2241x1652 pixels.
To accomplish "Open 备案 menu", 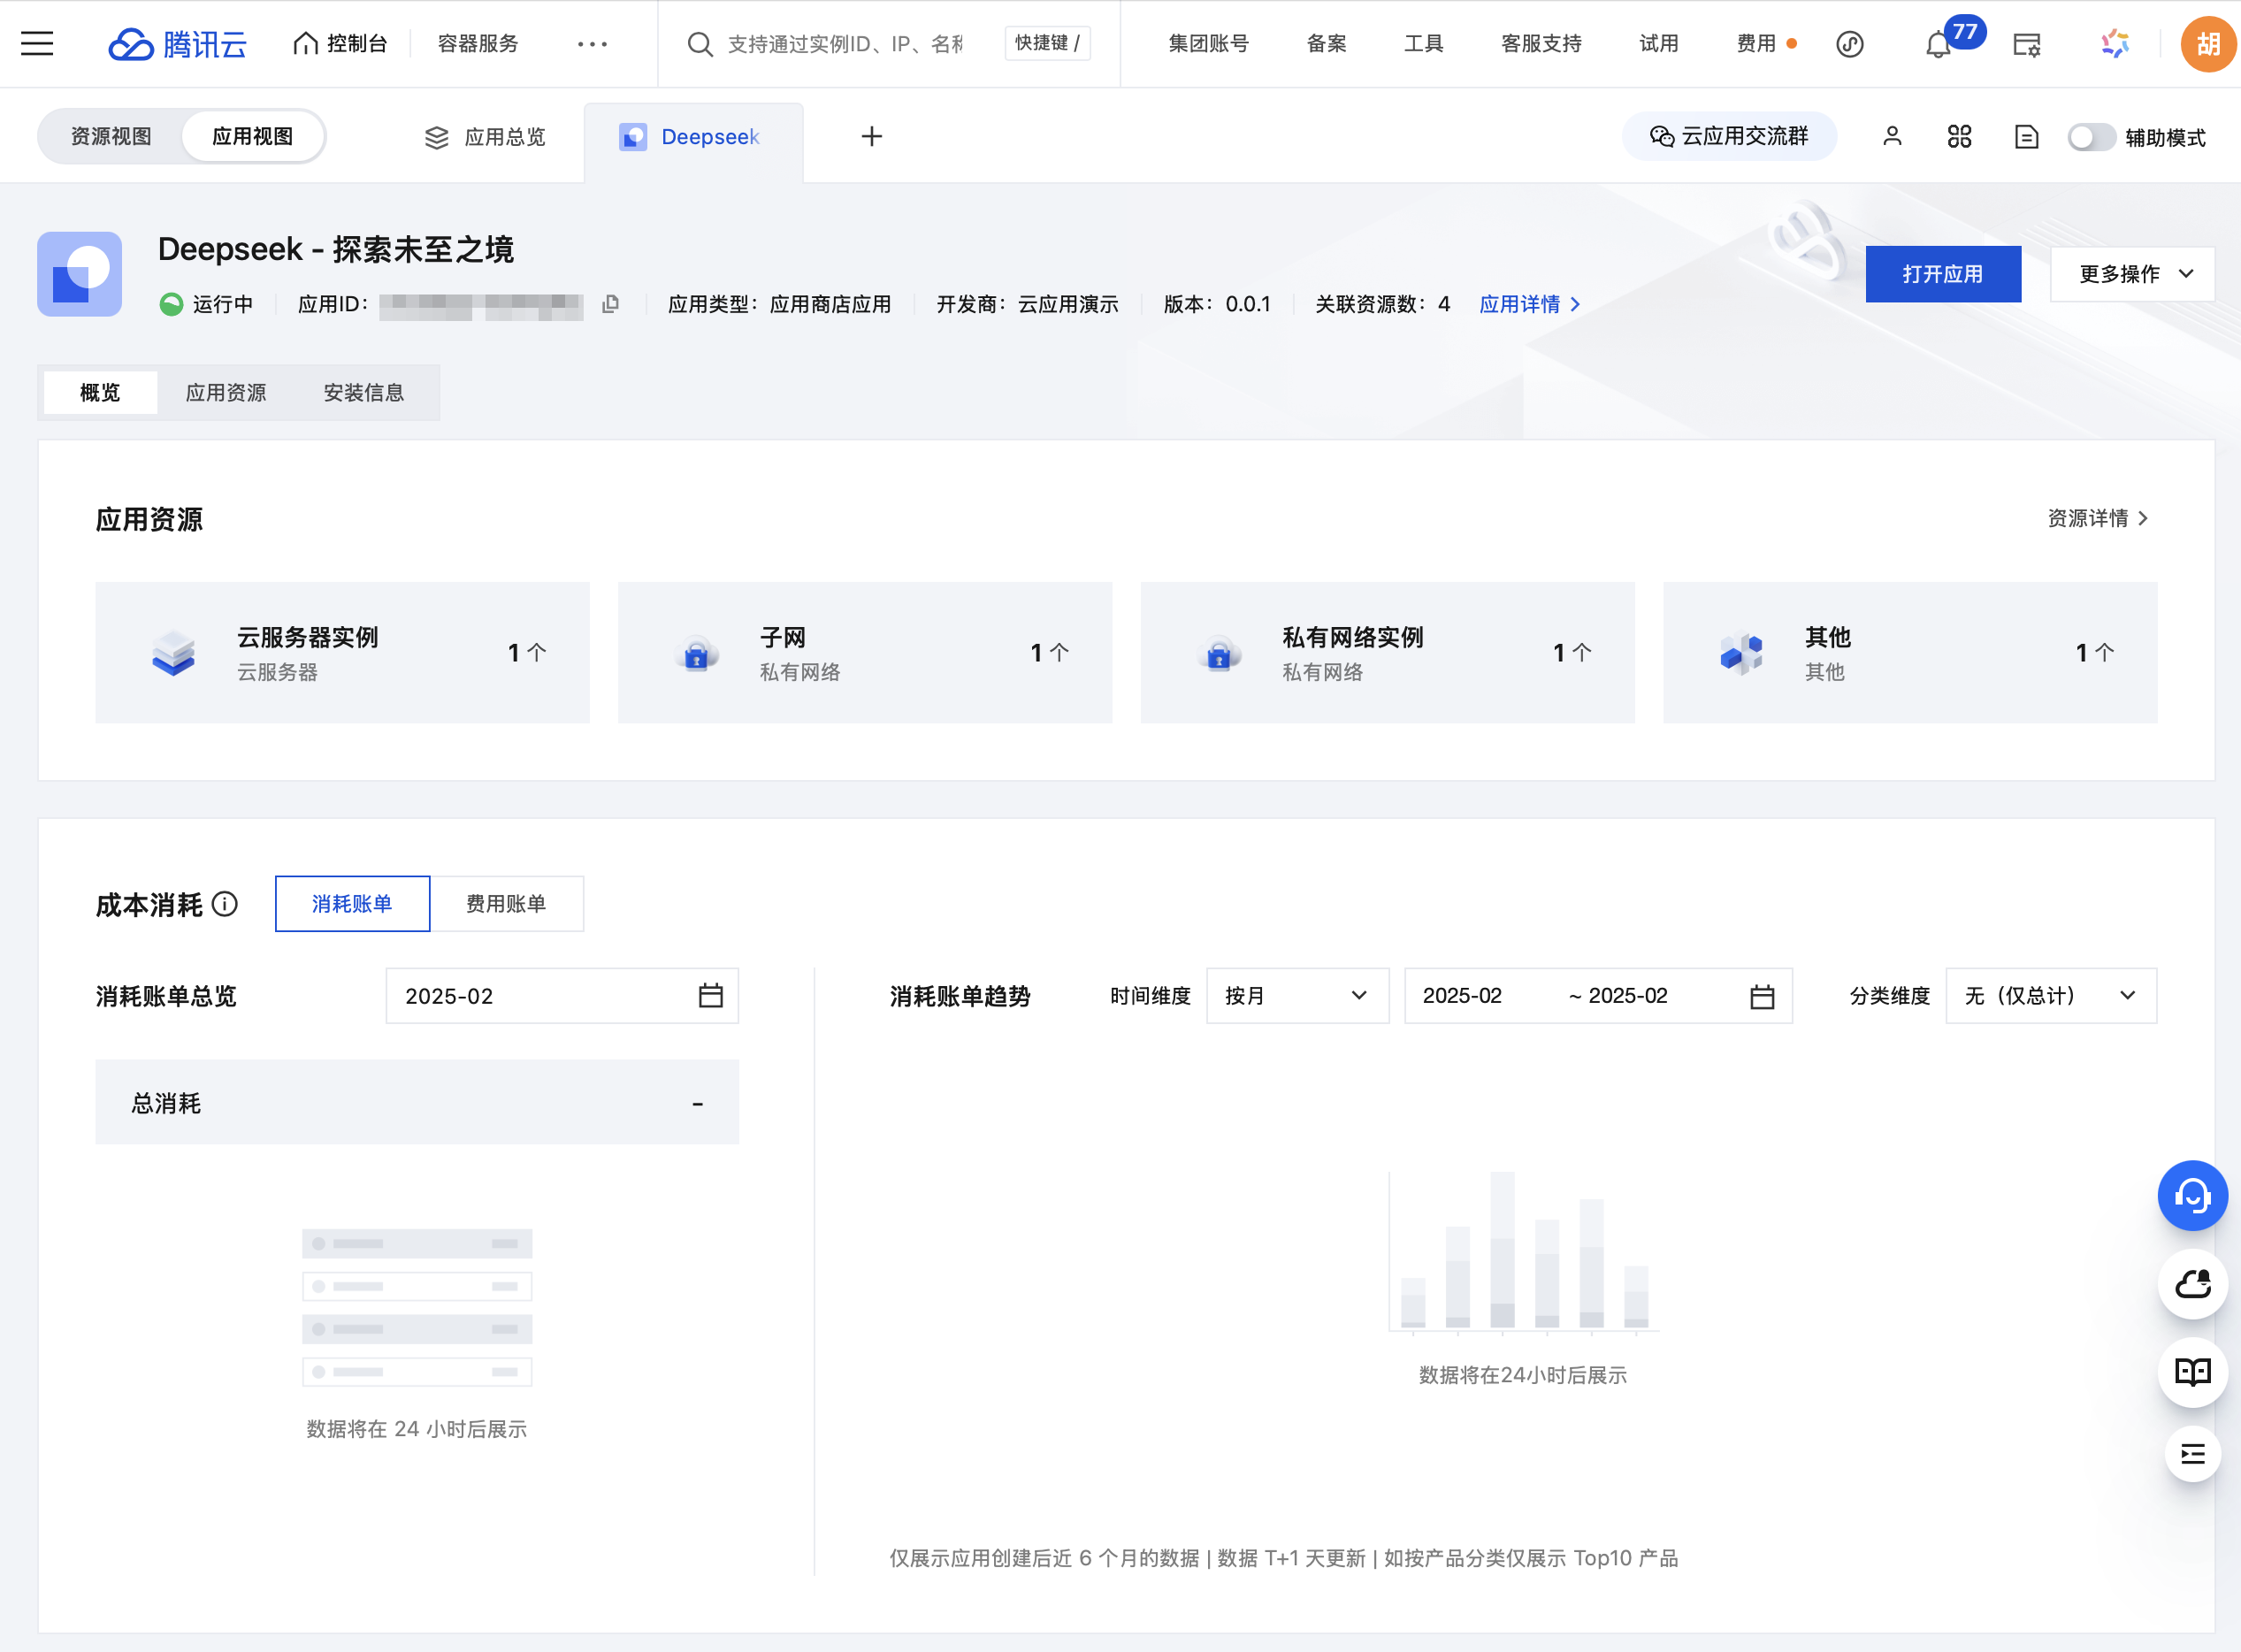I will (1326, 44).
